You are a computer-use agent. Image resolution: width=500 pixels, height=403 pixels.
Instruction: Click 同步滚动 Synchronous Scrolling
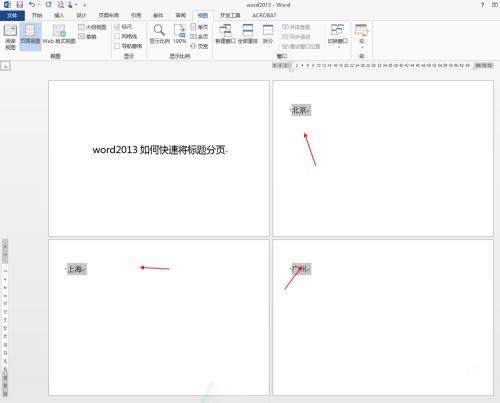click(296, 36)
